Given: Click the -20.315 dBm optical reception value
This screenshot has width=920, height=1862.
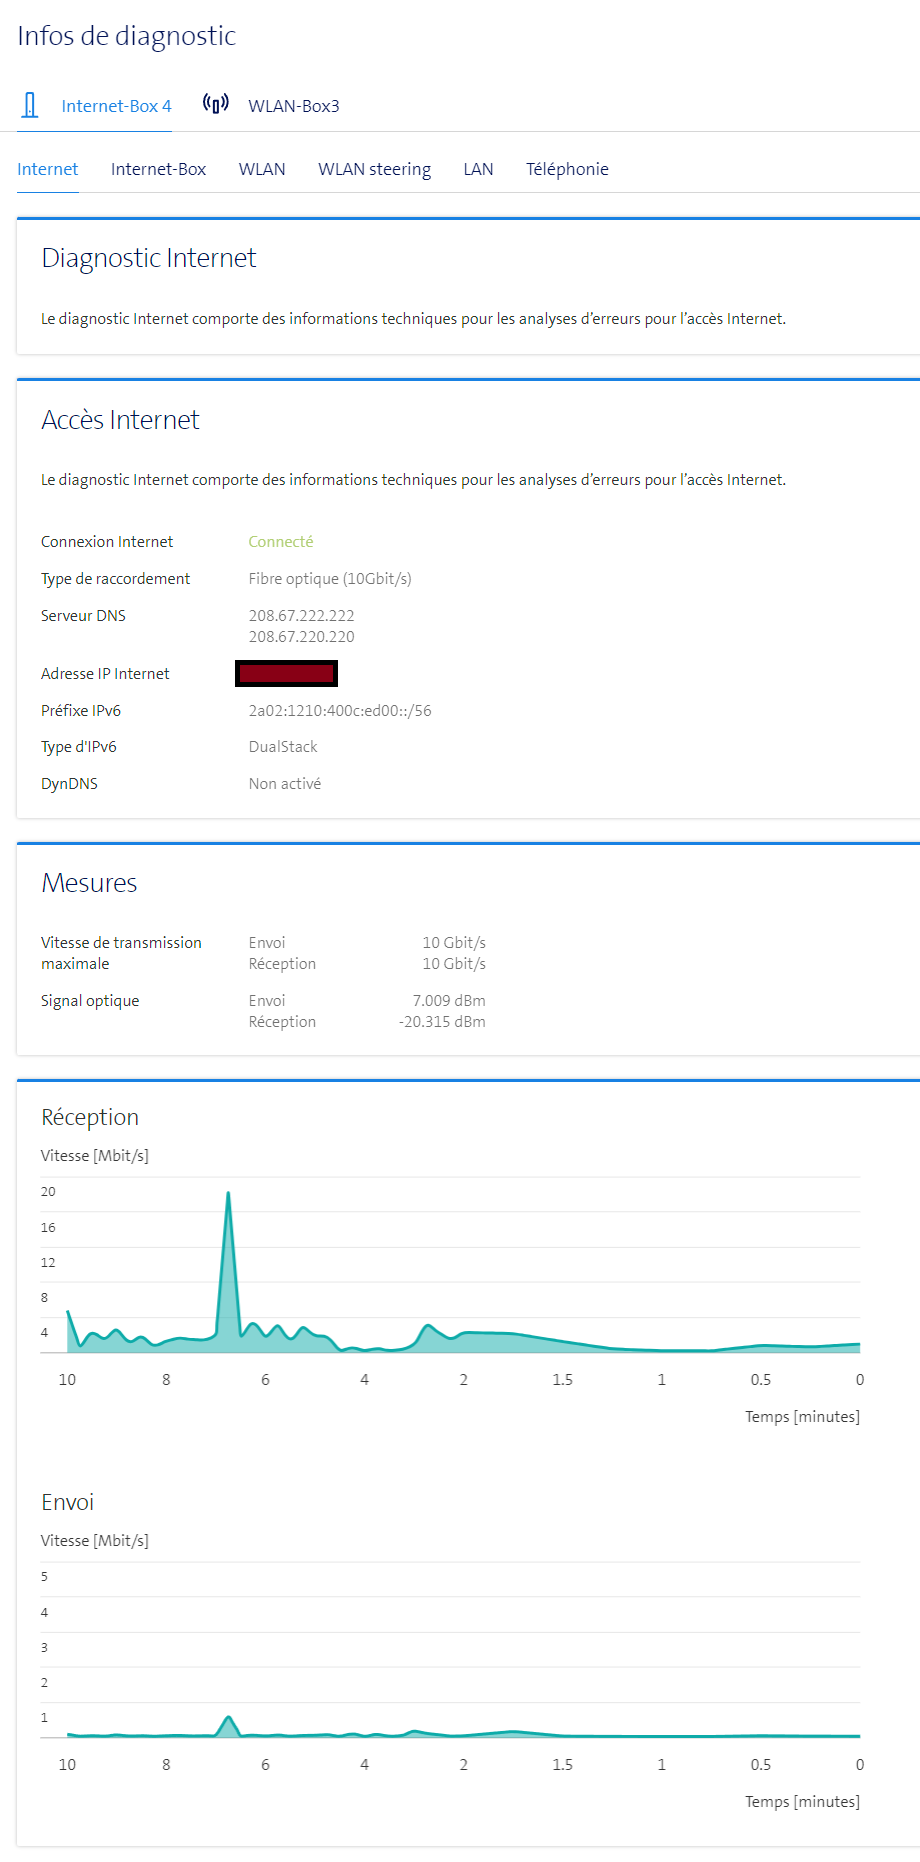Looking at the screenshot, I should tap(442, 1022).
